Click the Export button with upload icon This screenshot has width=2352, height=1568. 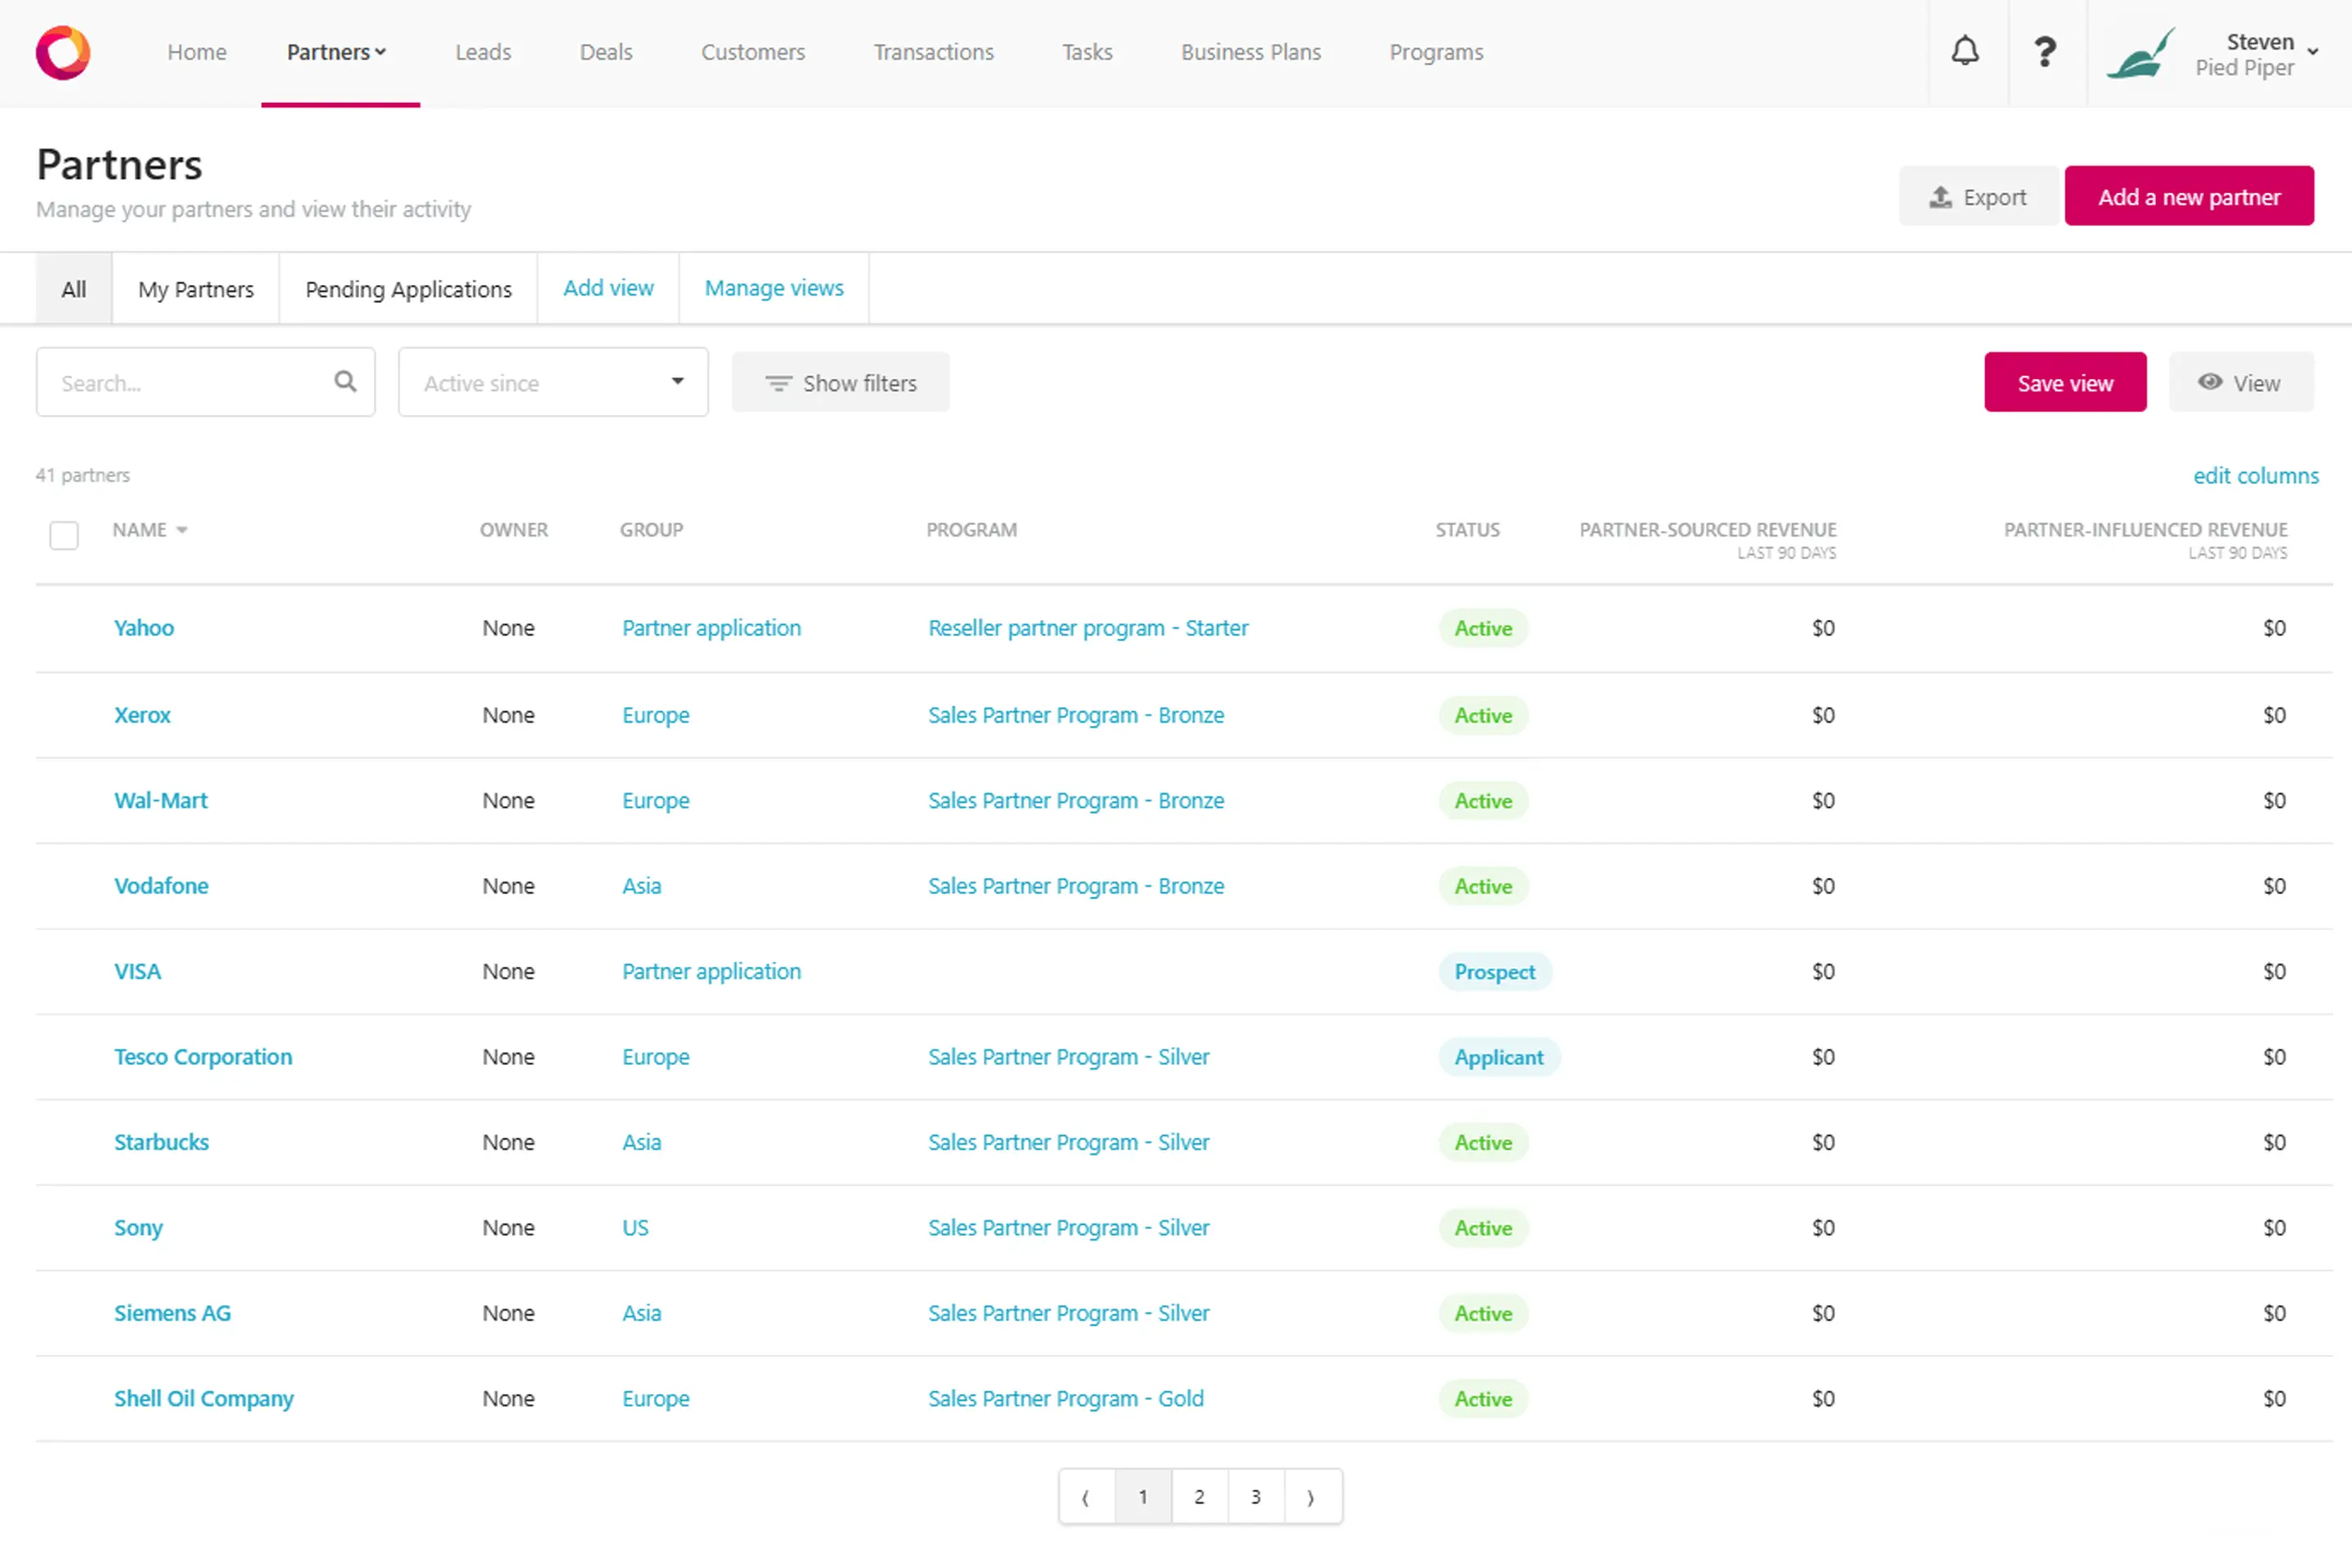(x=1977, y=196)
